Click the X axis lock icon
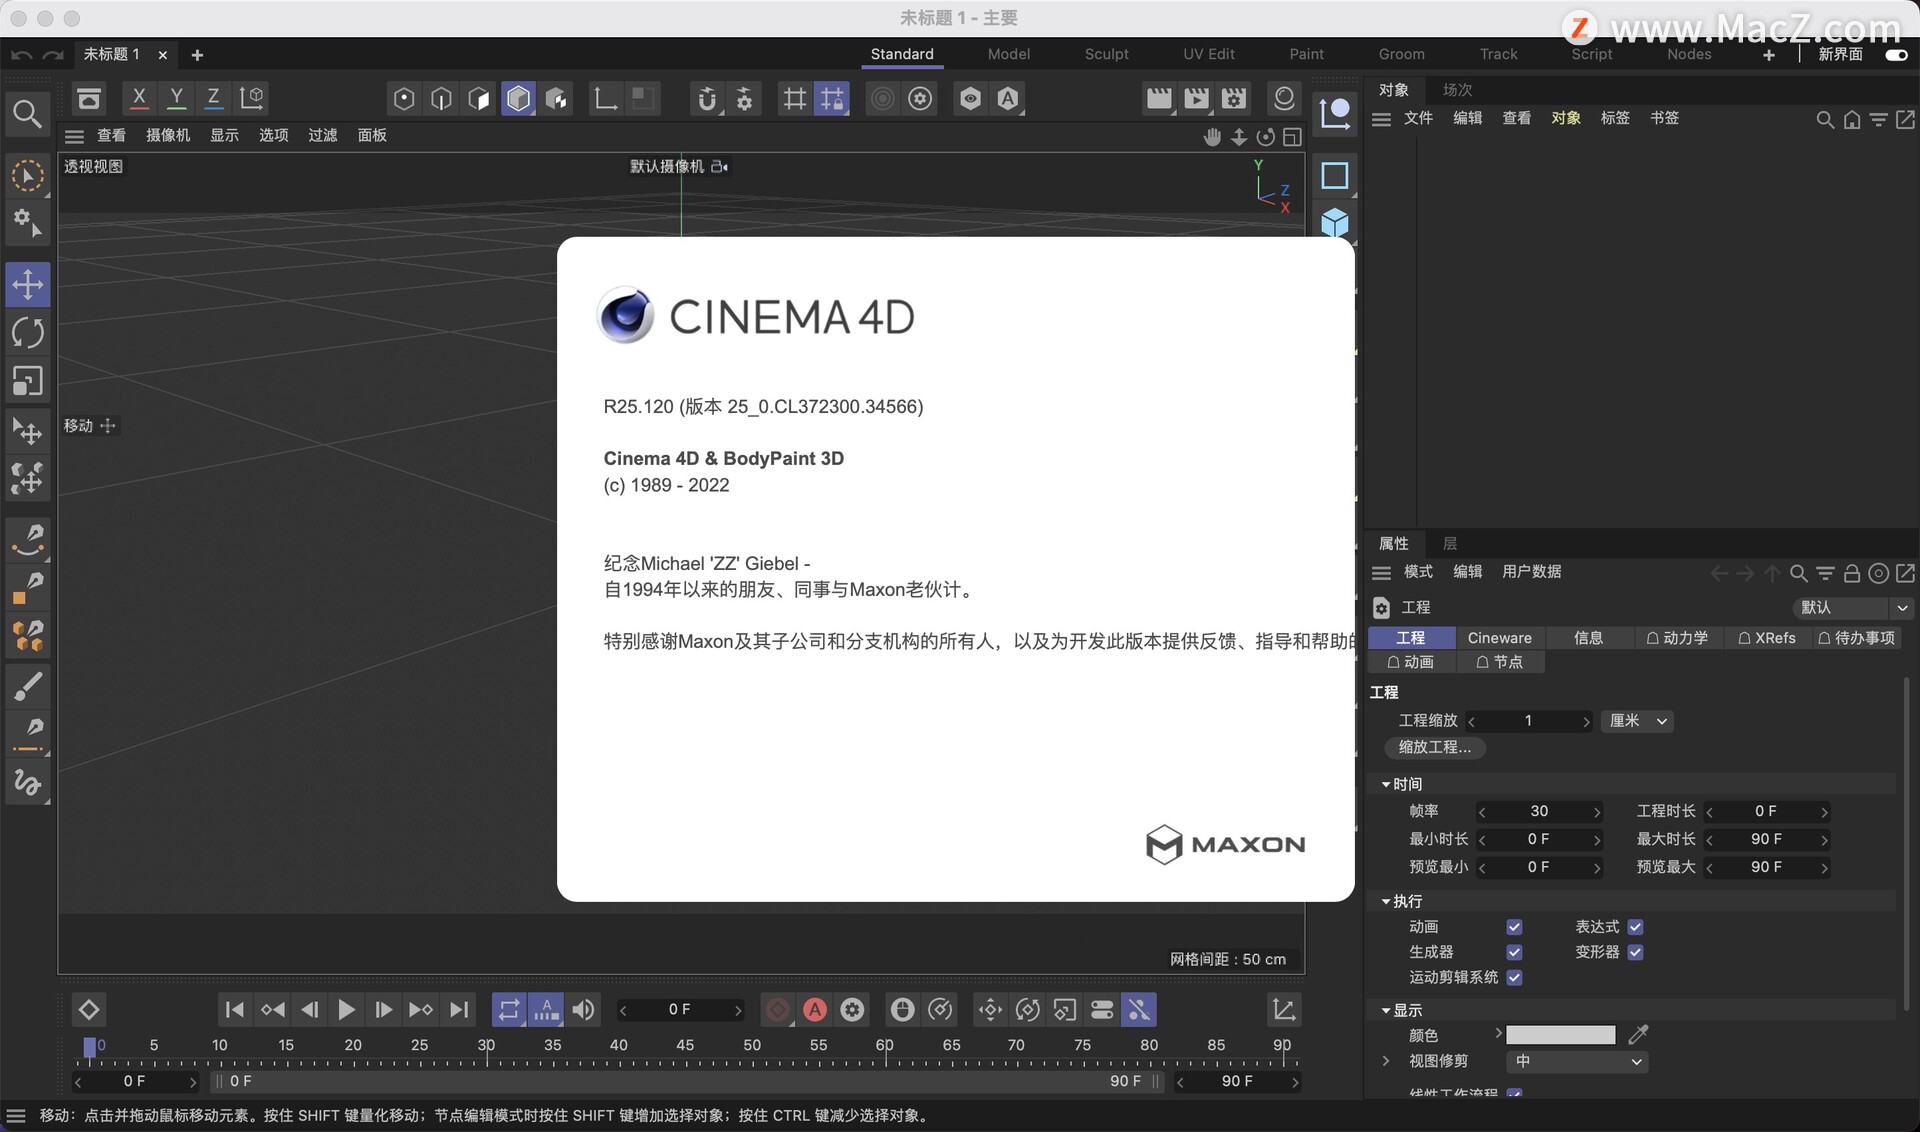The width and height of the screenshot is (1920, 1132). point(139,98)
